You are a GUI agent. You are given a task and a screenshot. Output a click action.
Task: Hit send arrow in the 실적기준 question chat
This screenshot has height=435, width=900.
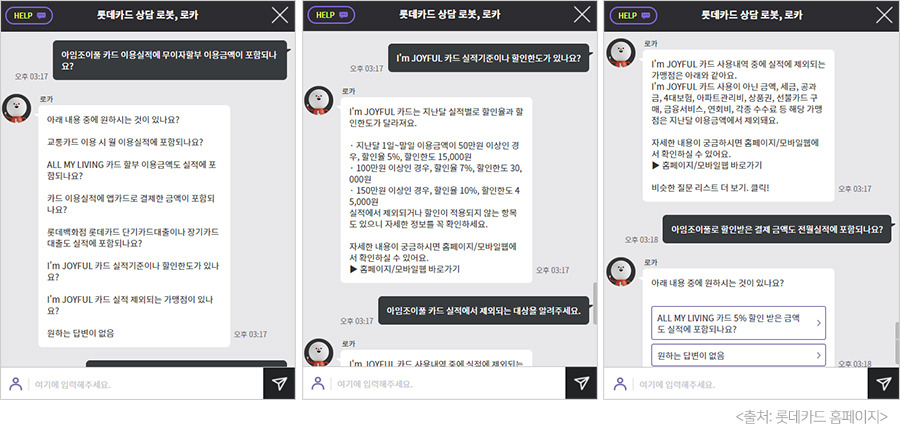(581, 383)
